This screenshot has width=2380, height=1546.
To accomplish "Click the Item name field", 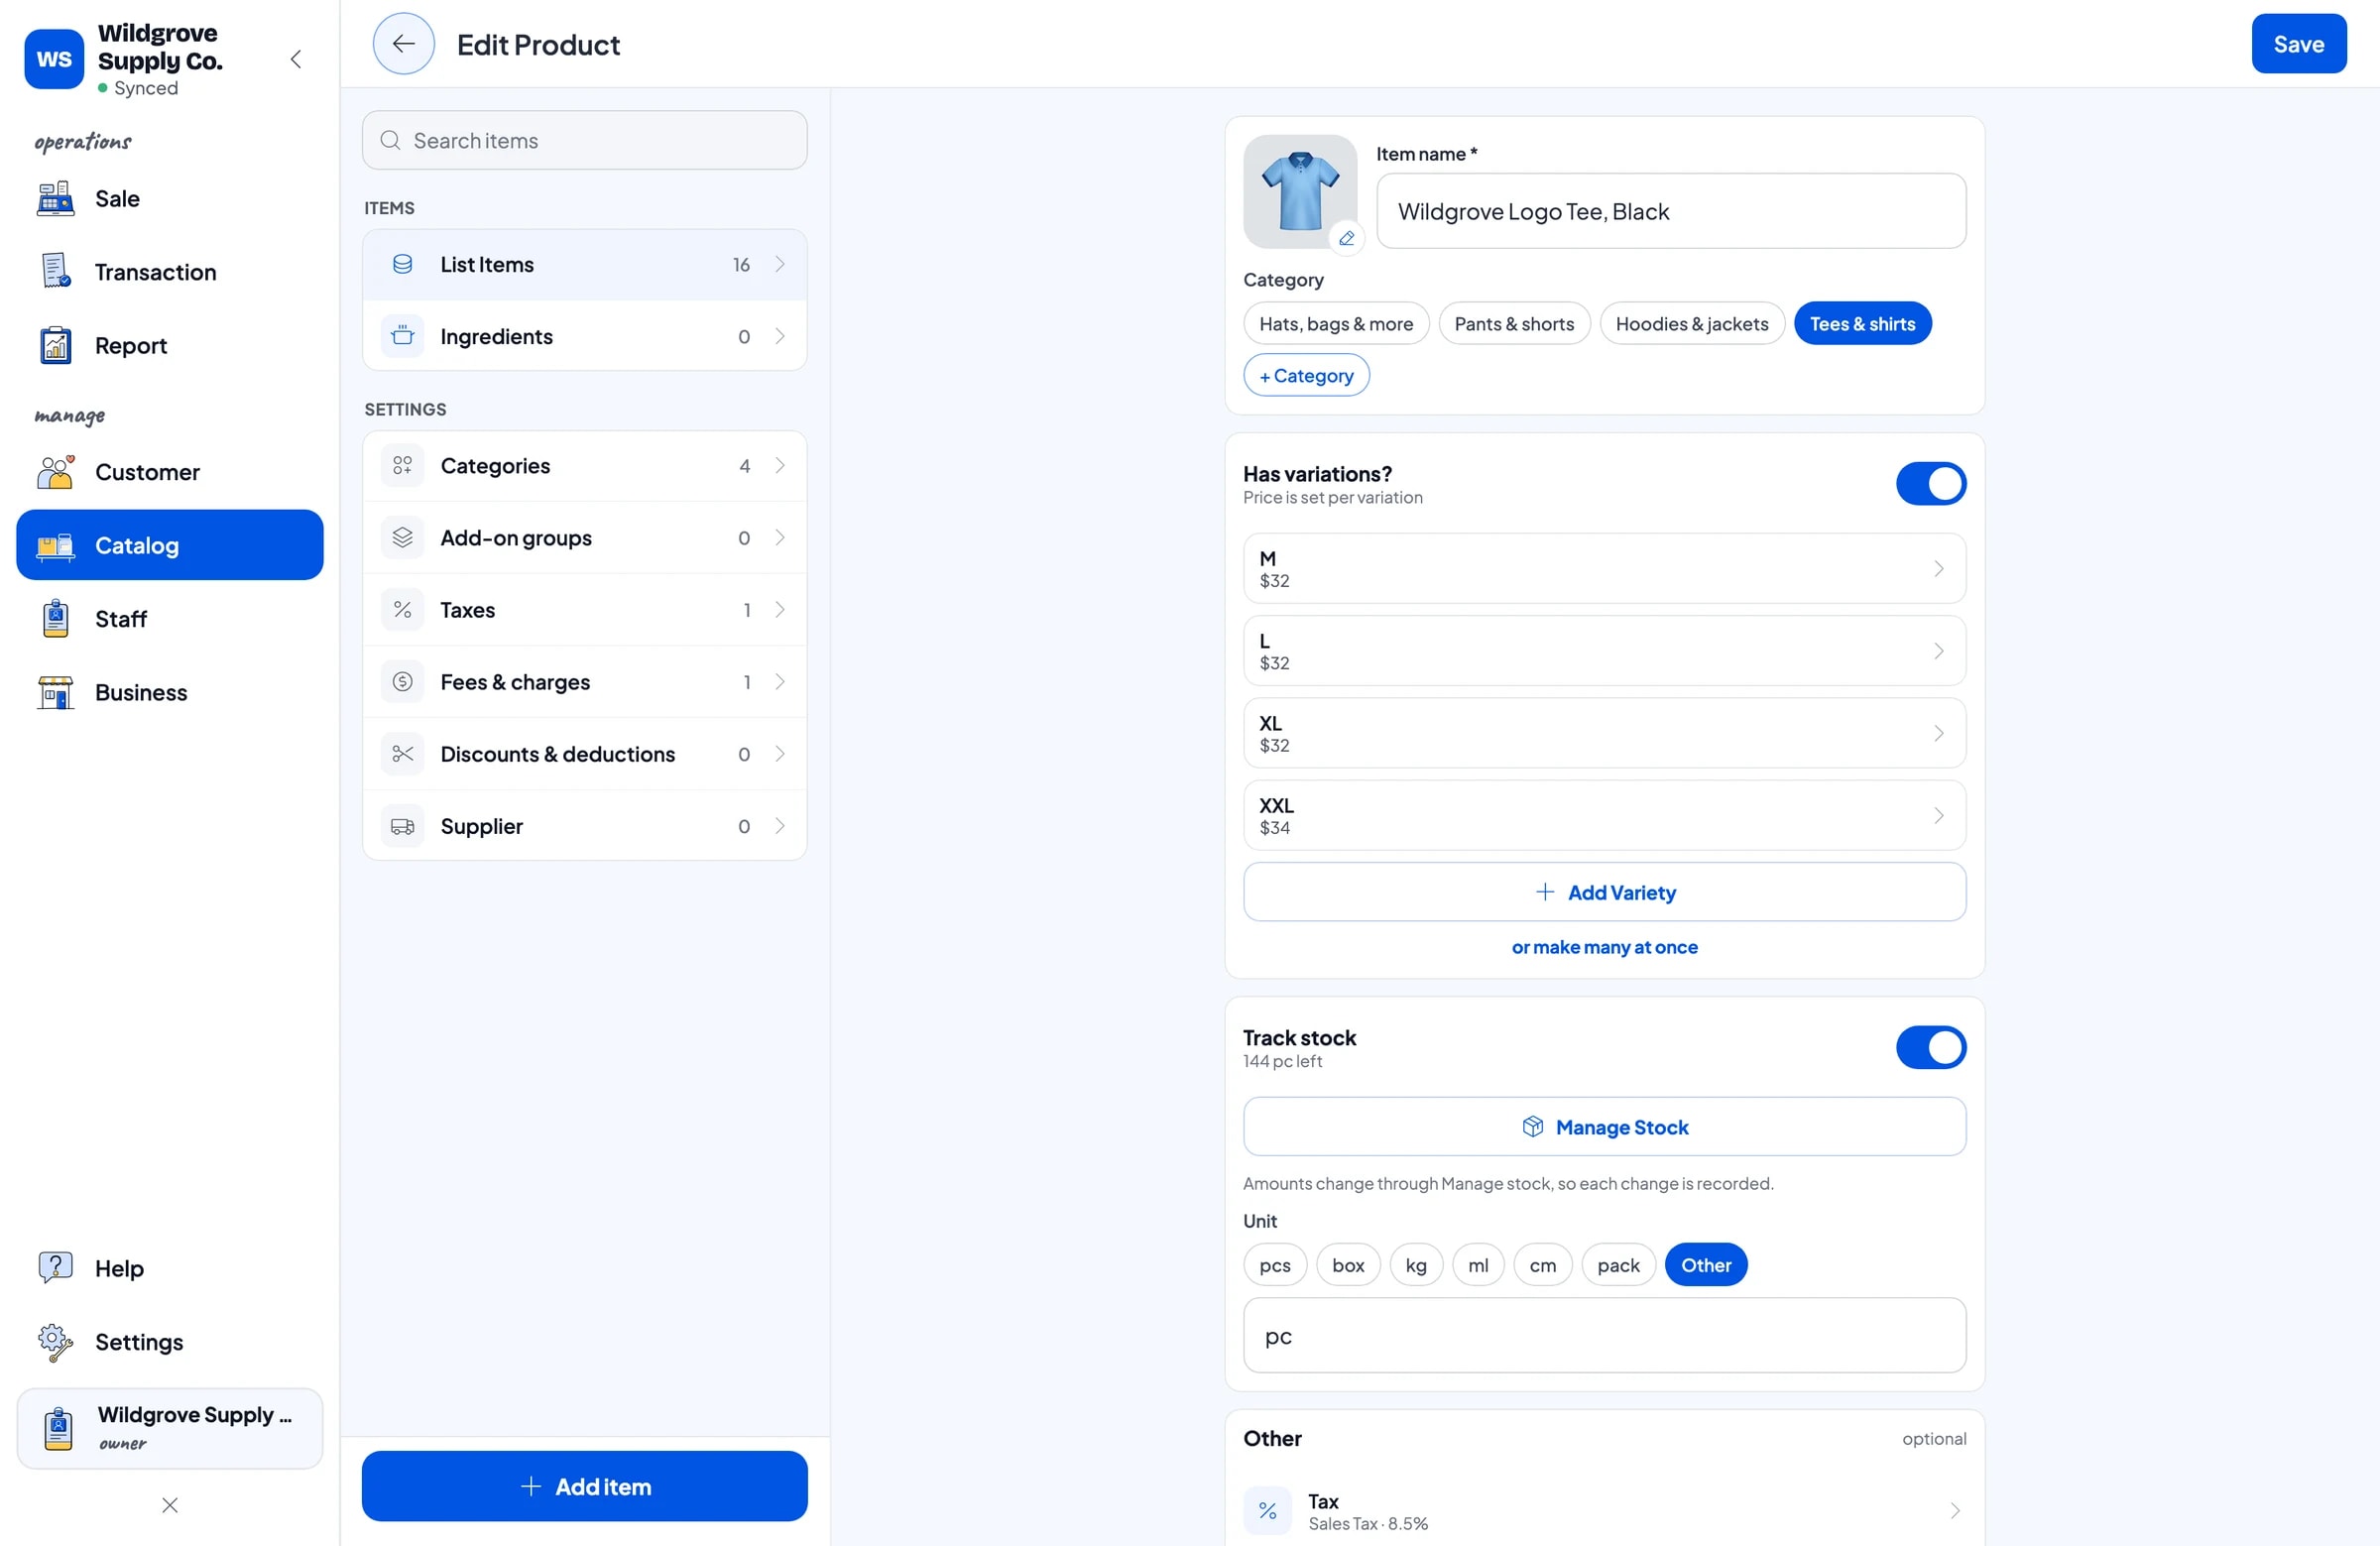I will coord(1671,211).
